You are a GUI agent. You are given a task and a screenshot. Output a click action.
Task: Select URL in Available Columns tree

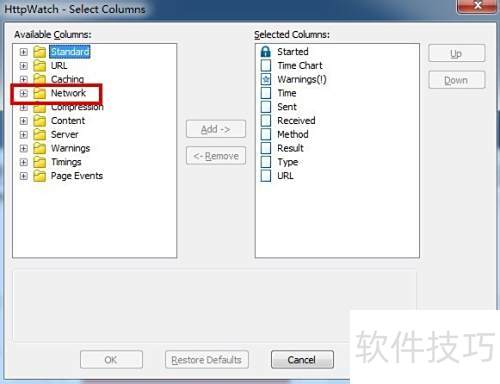tap(59, 65)
